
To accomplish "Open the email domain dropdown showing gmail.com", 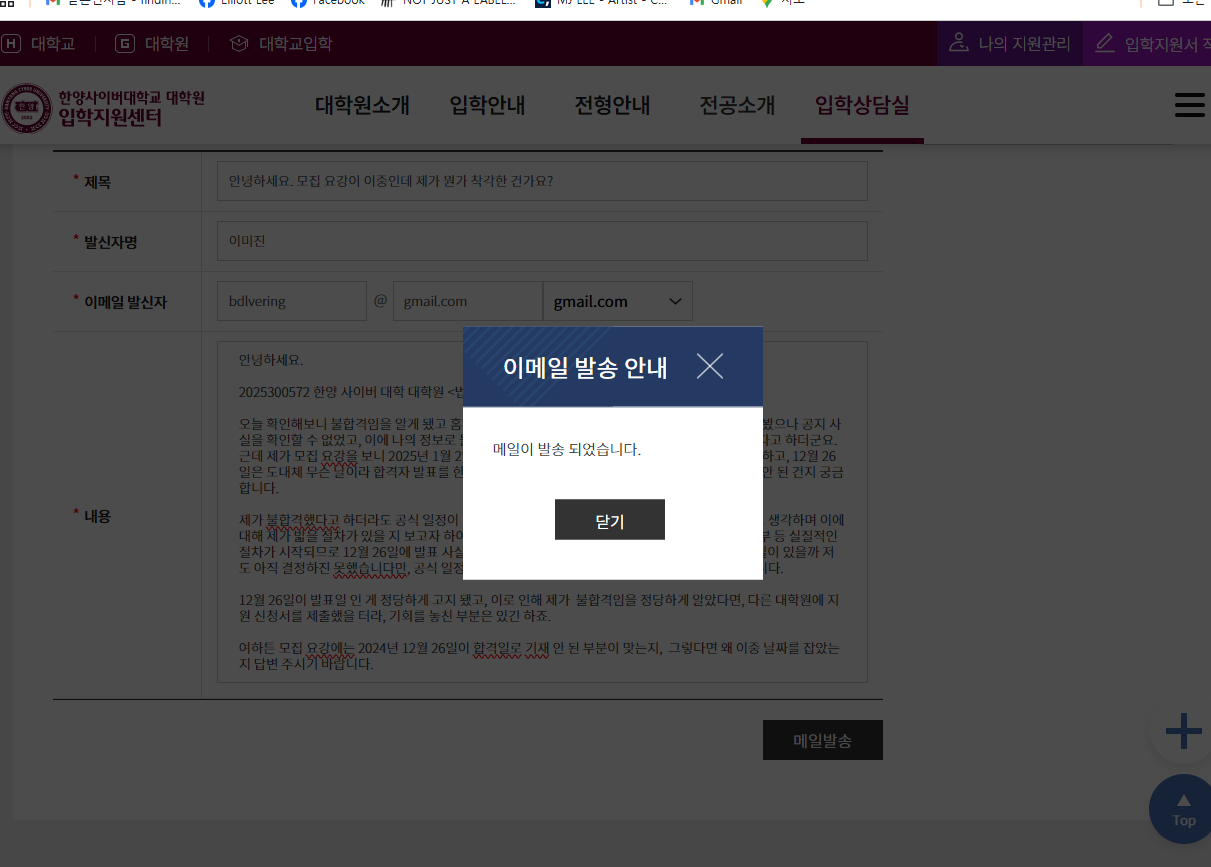I will pyautogui.click(x=617, y=300).
